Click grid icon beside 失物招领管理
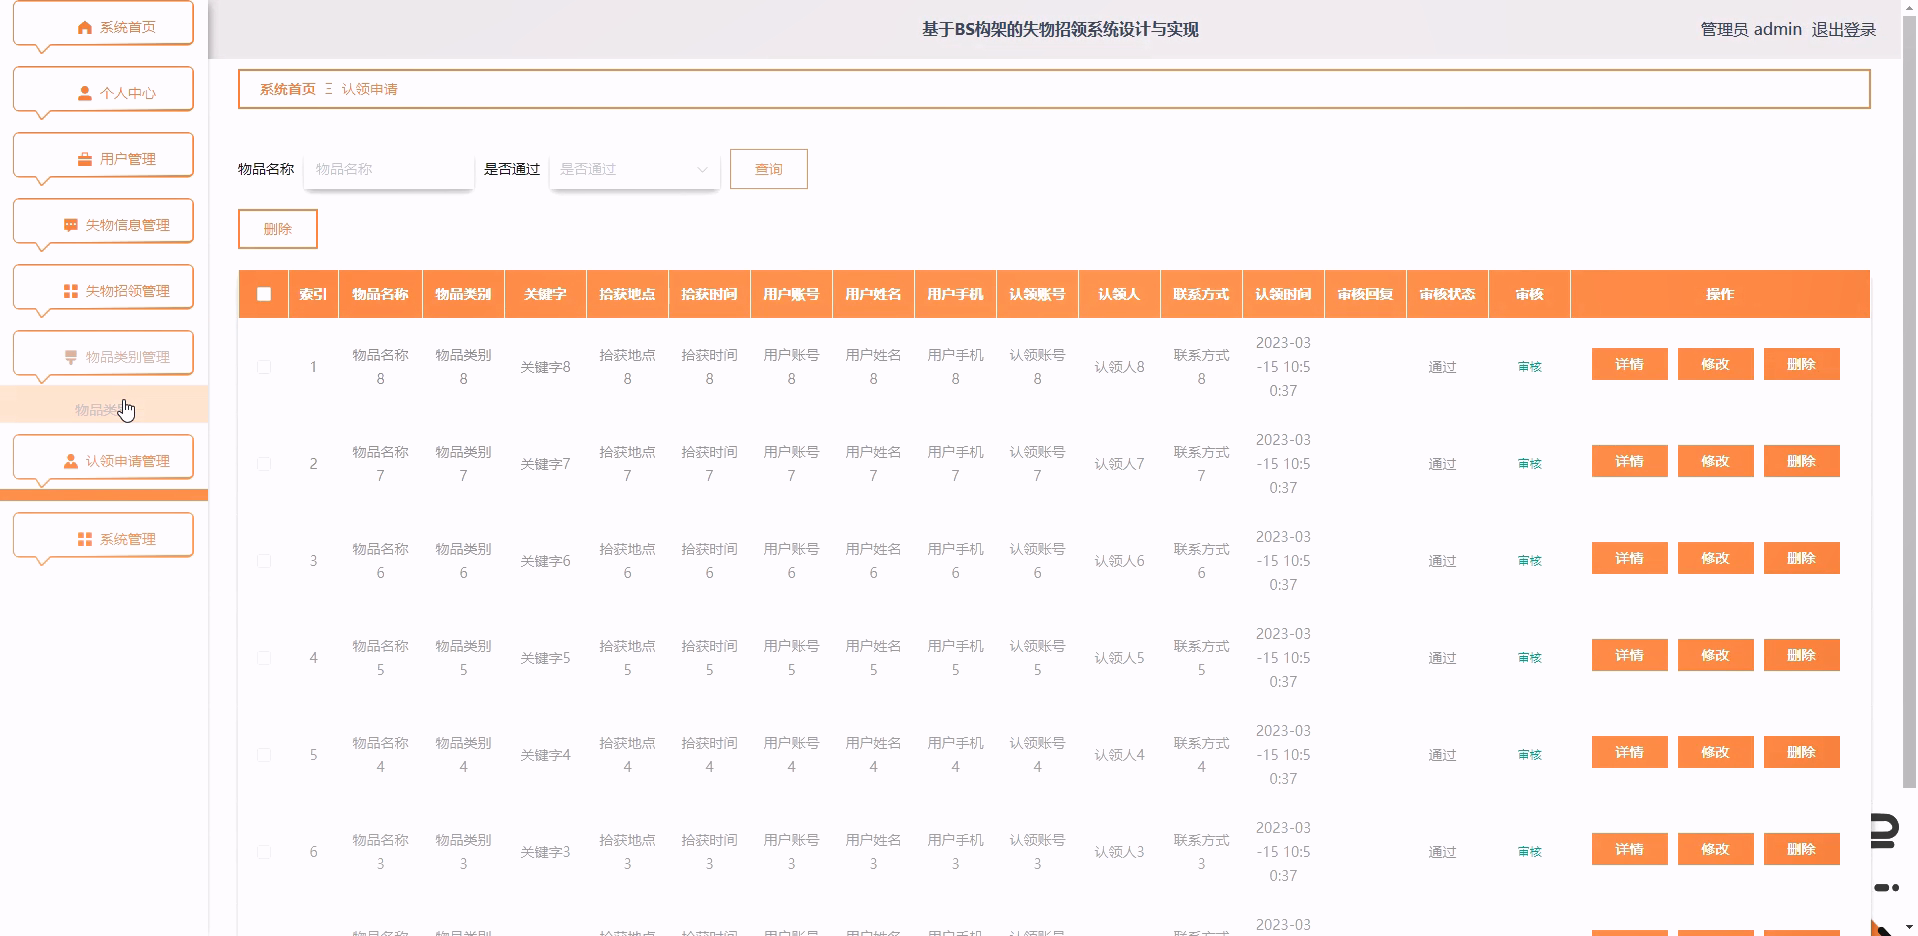The image size is (1918, 936). (x=71, y=291)
